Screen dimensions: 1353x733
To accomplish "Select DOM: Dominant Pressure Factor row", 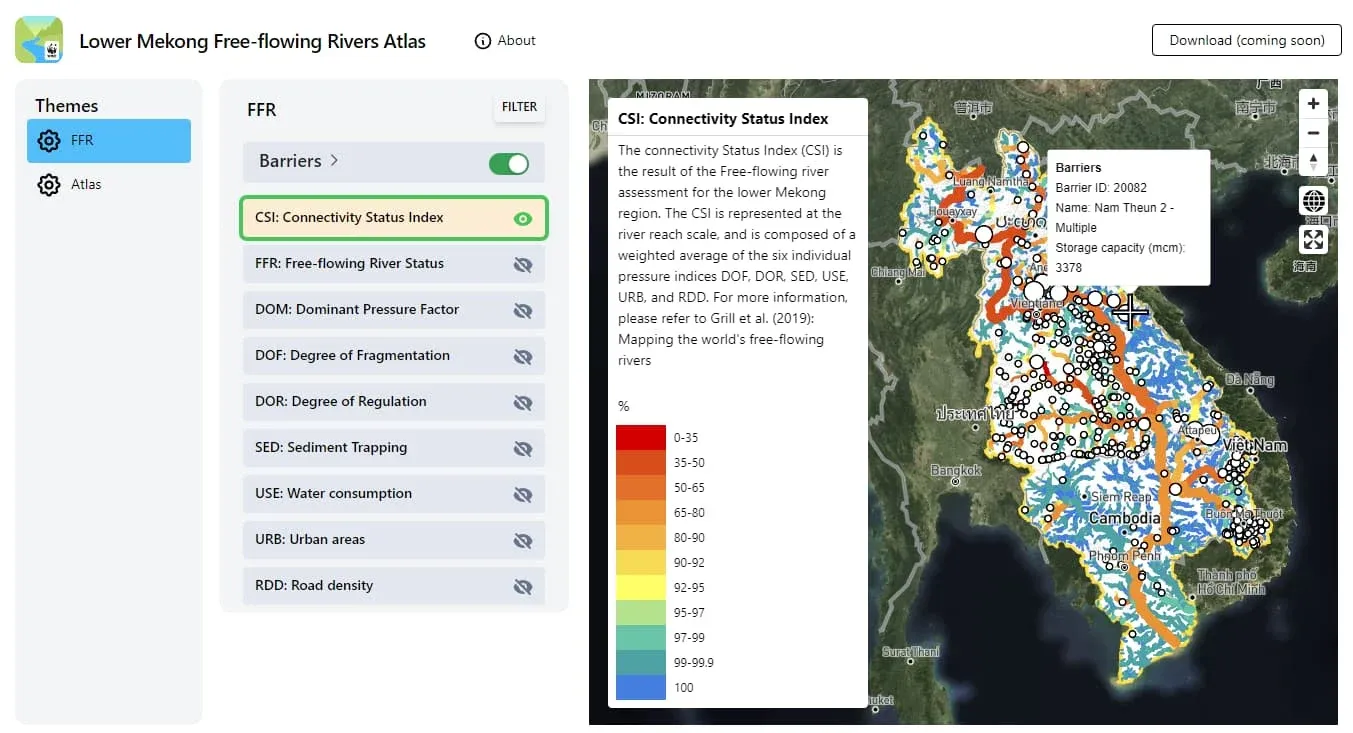I will pos(394,310).
